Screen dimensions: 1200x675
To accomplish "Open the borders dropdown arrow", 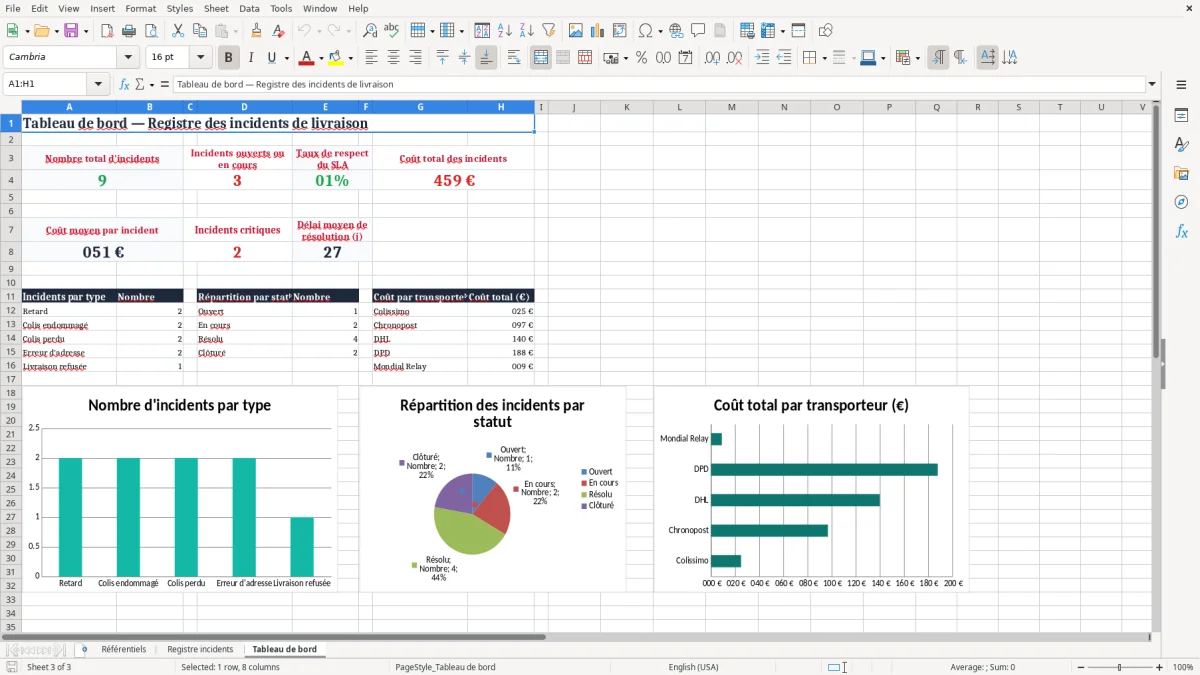I will [824, 58].
